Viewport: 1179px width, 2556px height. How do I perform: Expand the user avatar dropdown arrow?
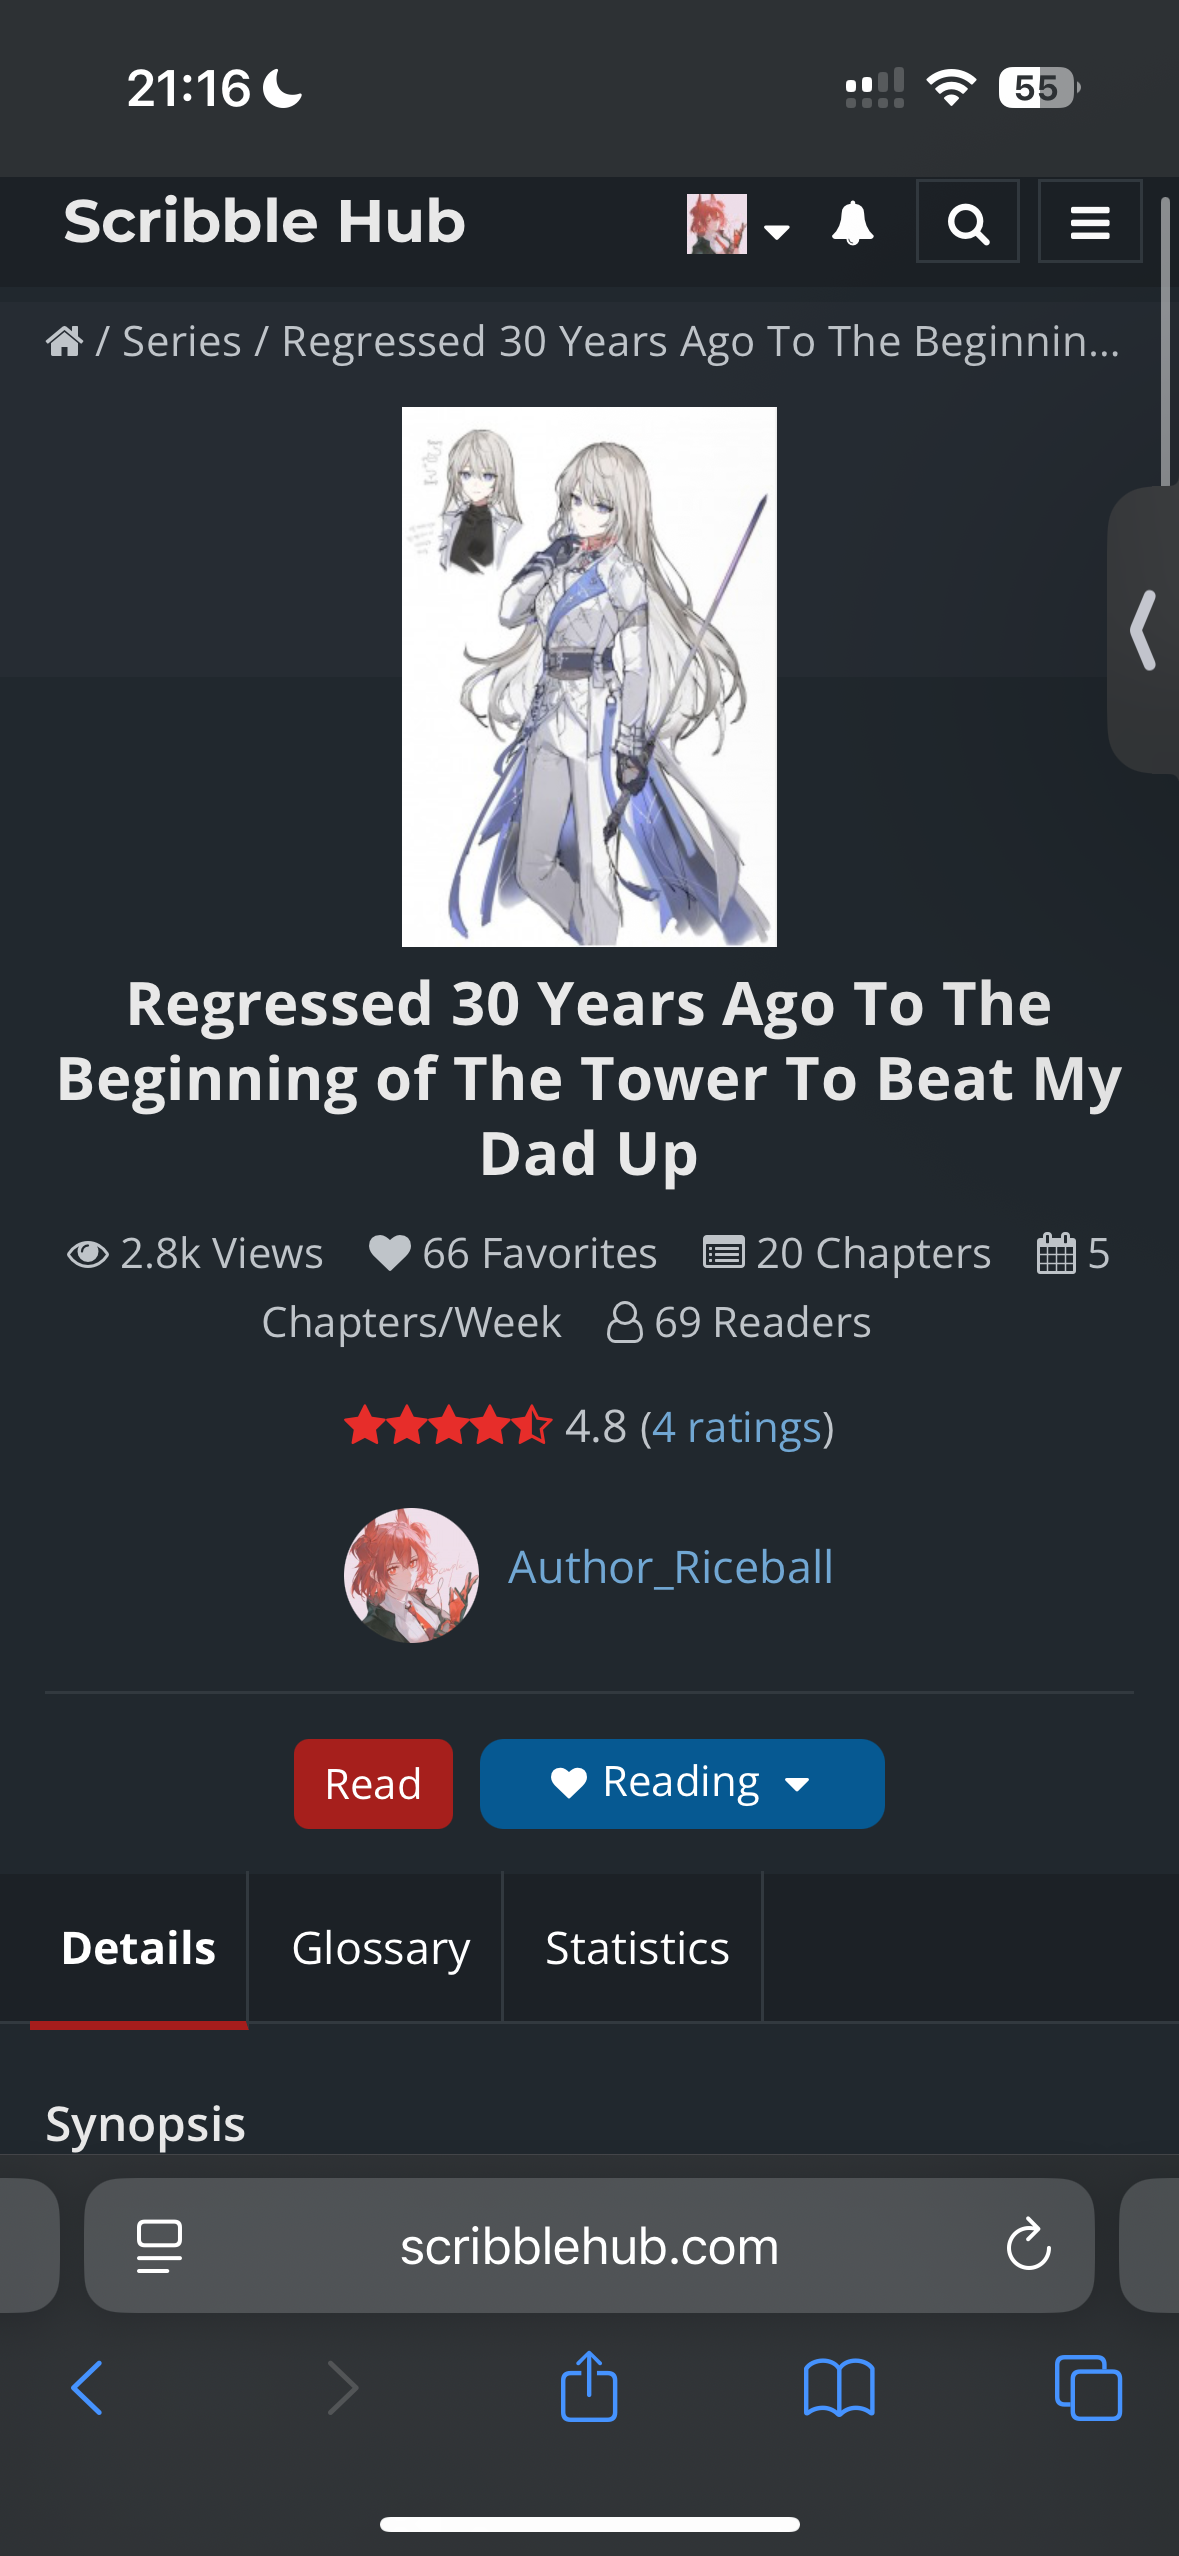[x=777, y=231]
